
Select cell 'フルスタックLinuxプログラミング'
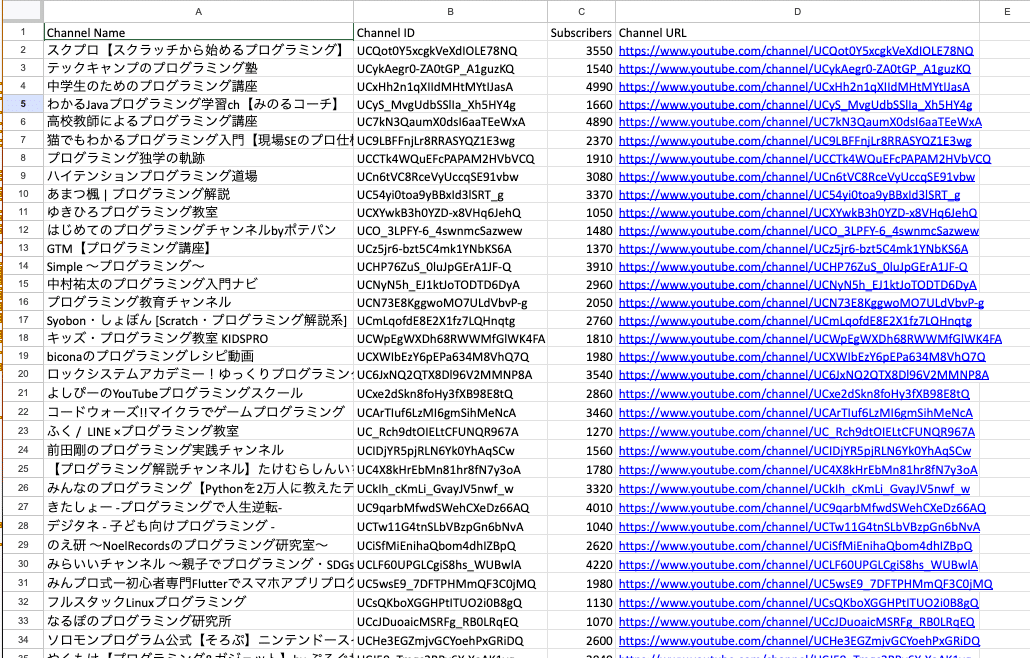tap(198, 602)
